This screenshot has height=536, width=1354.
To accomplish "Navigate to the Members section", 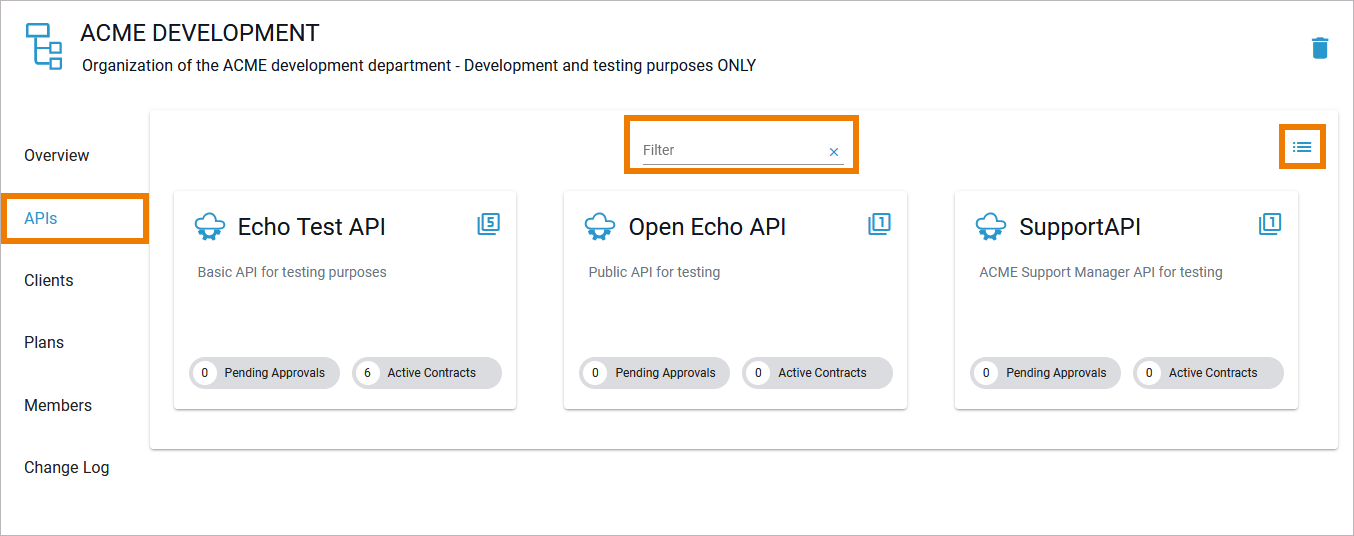I will coord(58,405).
